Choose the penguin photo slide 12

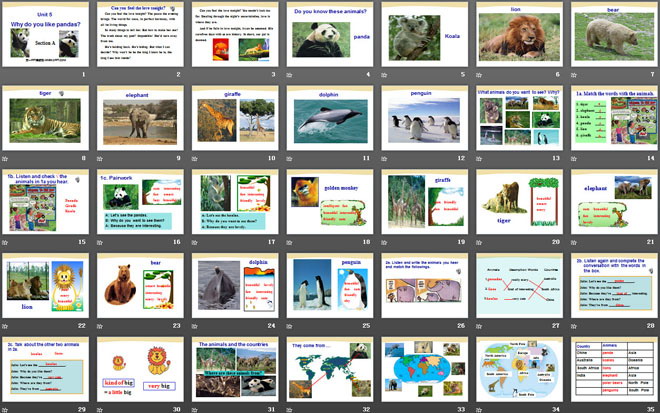click(x=423, y=119)
